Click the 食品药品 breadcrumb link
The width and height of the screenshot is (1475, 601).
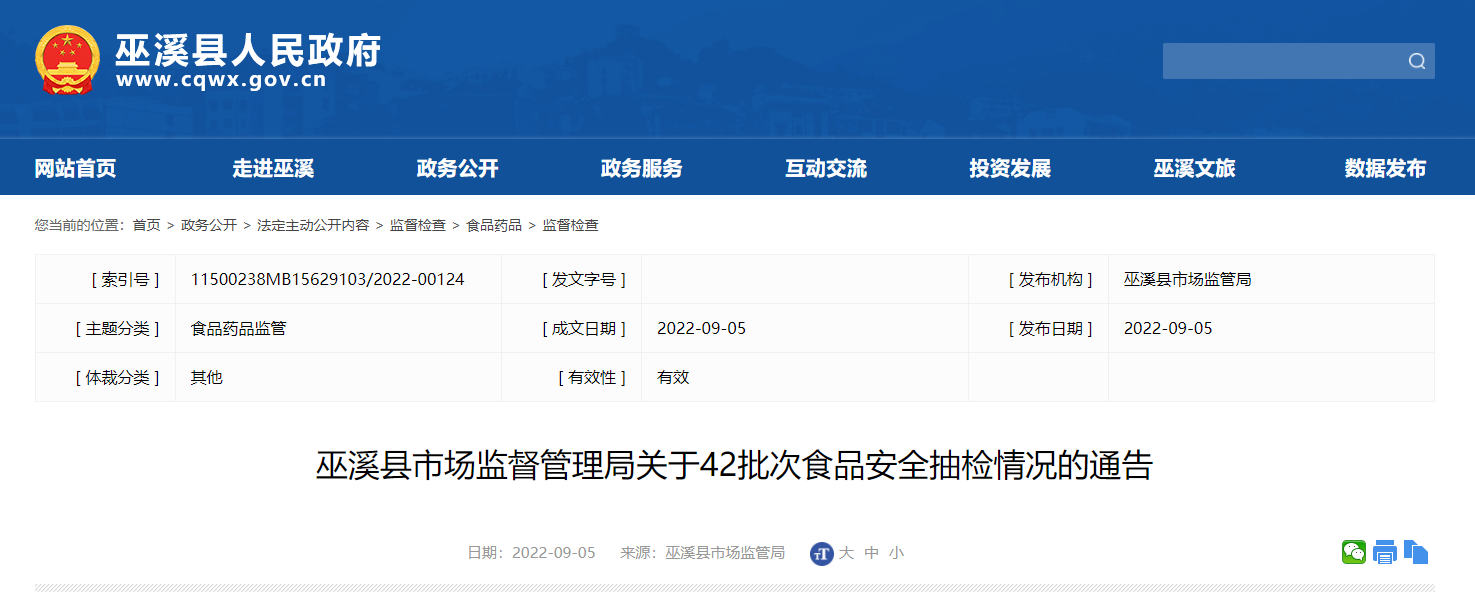[494, 226]
